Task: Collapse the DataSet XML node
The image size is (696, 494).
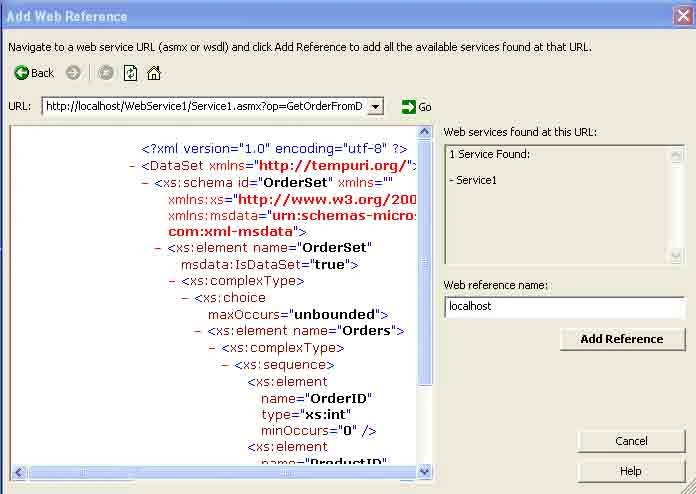Action: [x=132, y=166]
